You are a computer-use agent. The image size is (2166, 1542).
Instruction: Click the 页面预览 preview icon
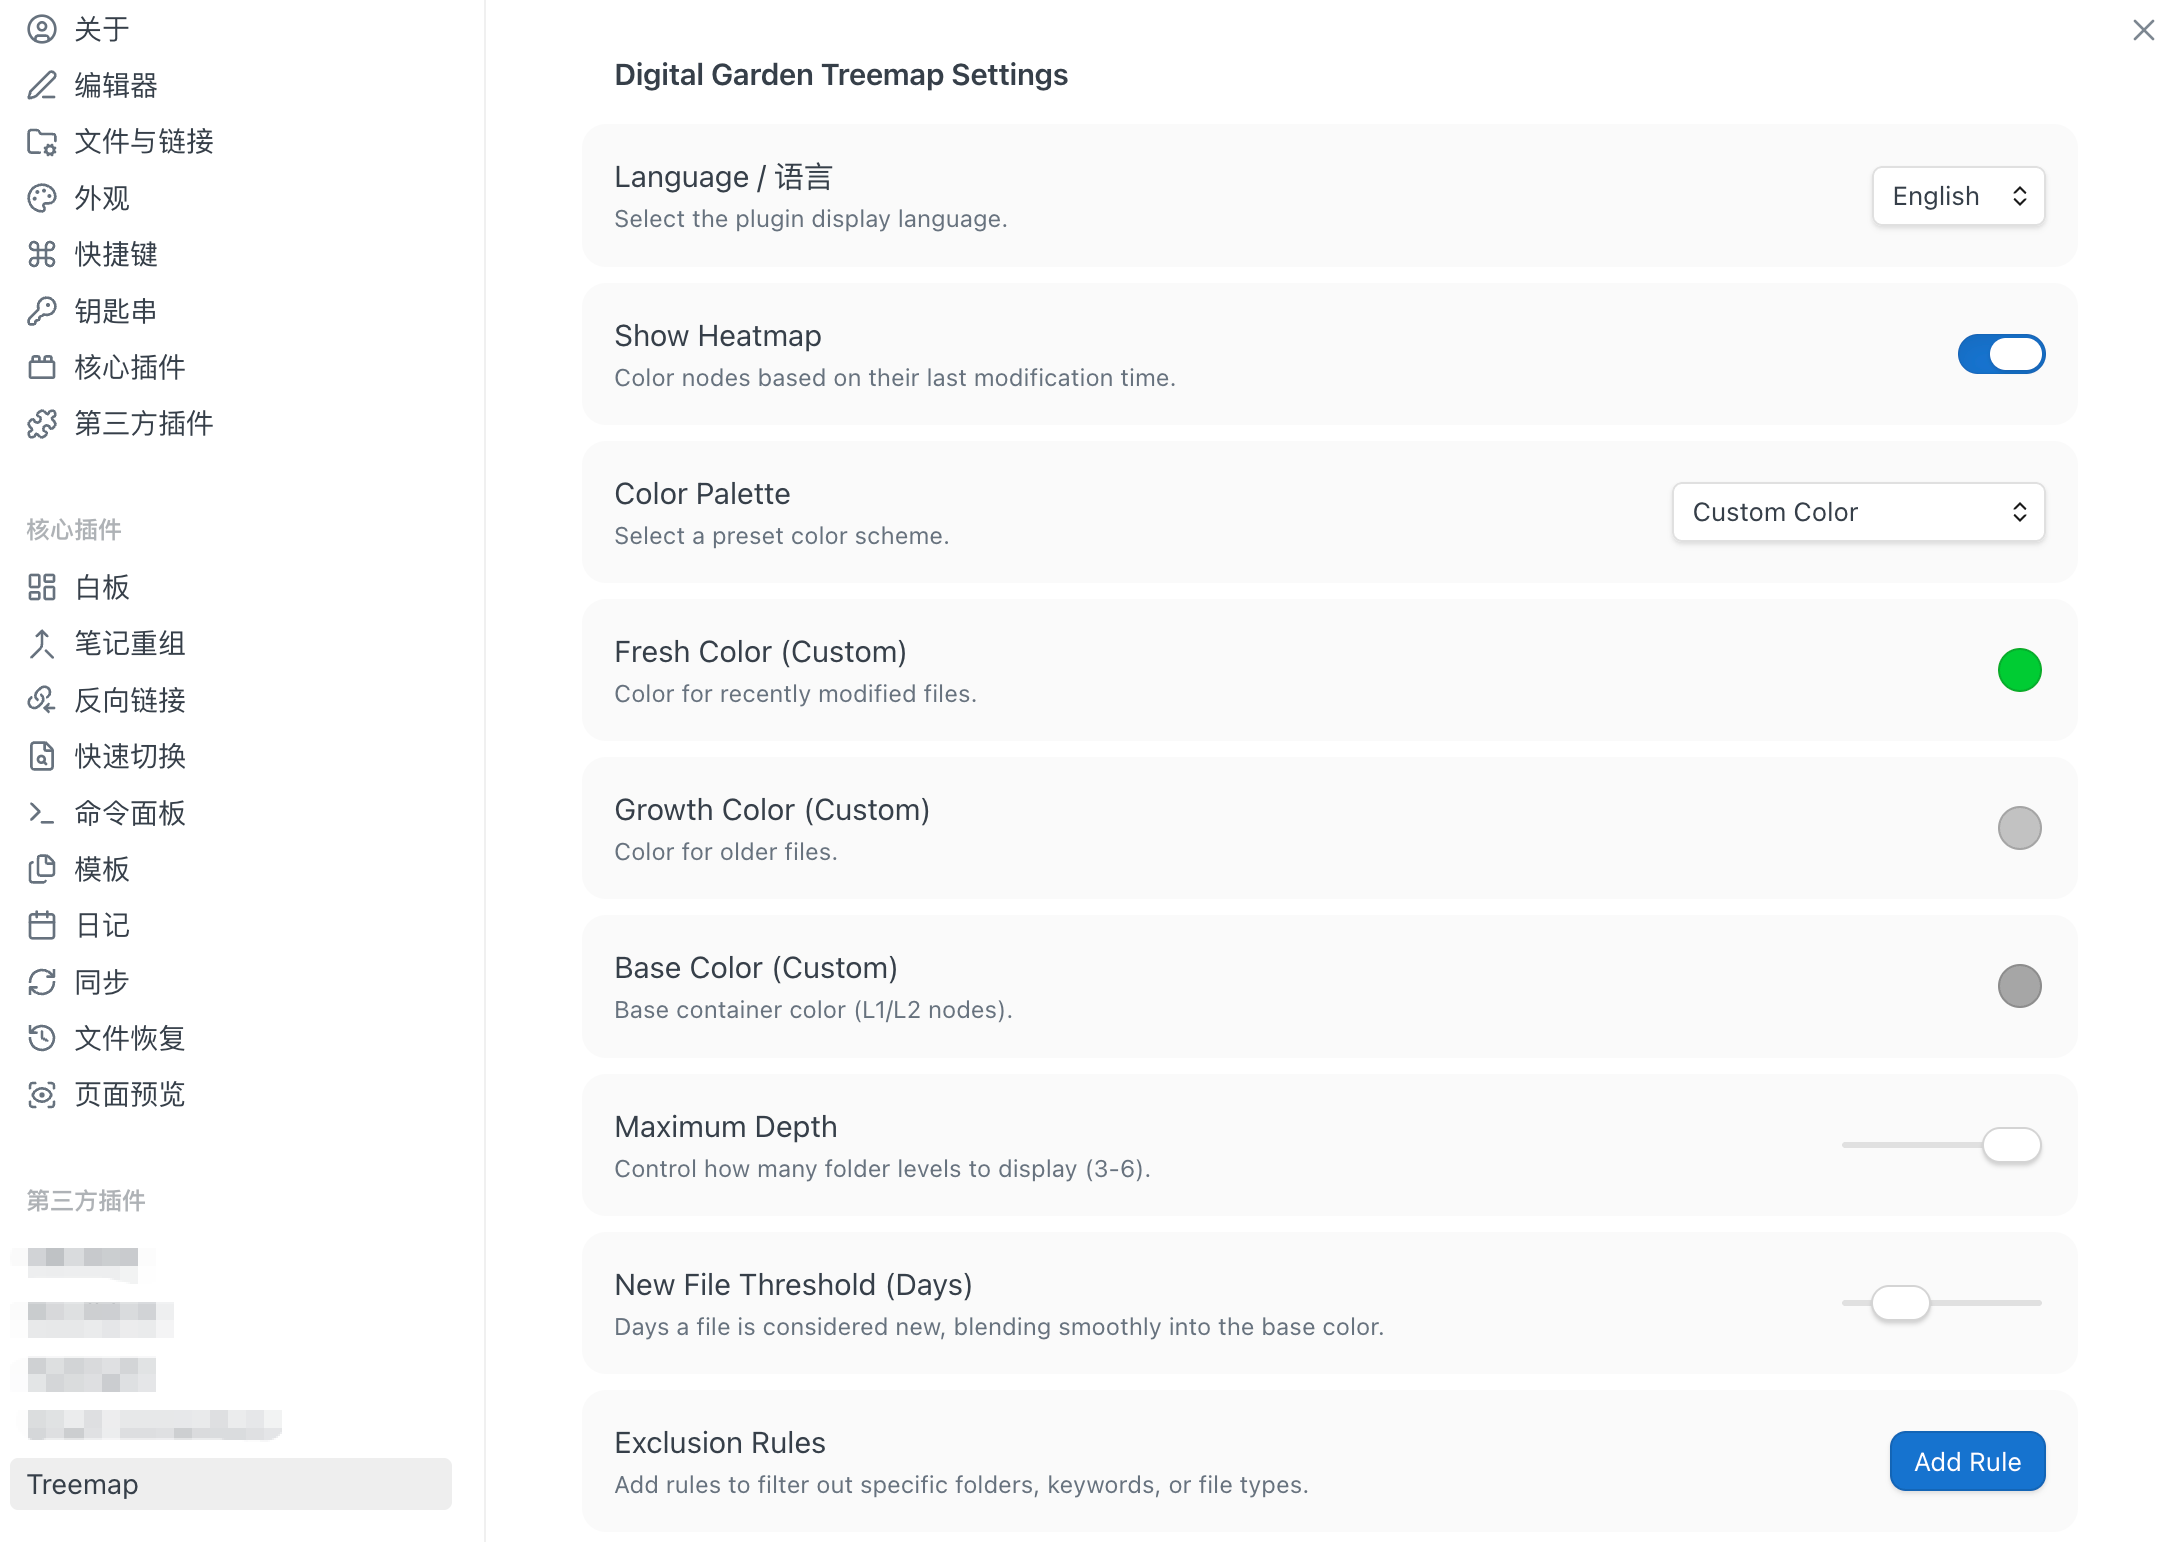42,1095
